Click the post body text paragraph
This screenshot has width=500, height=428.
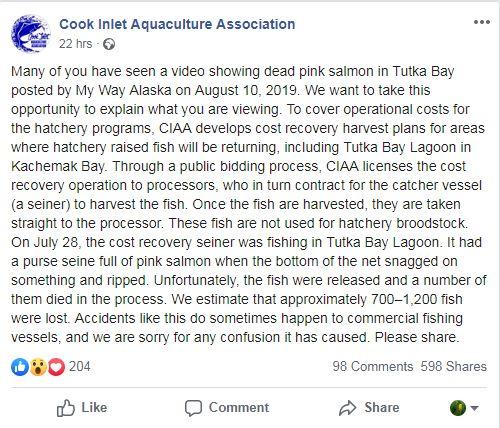pos(249,204)
